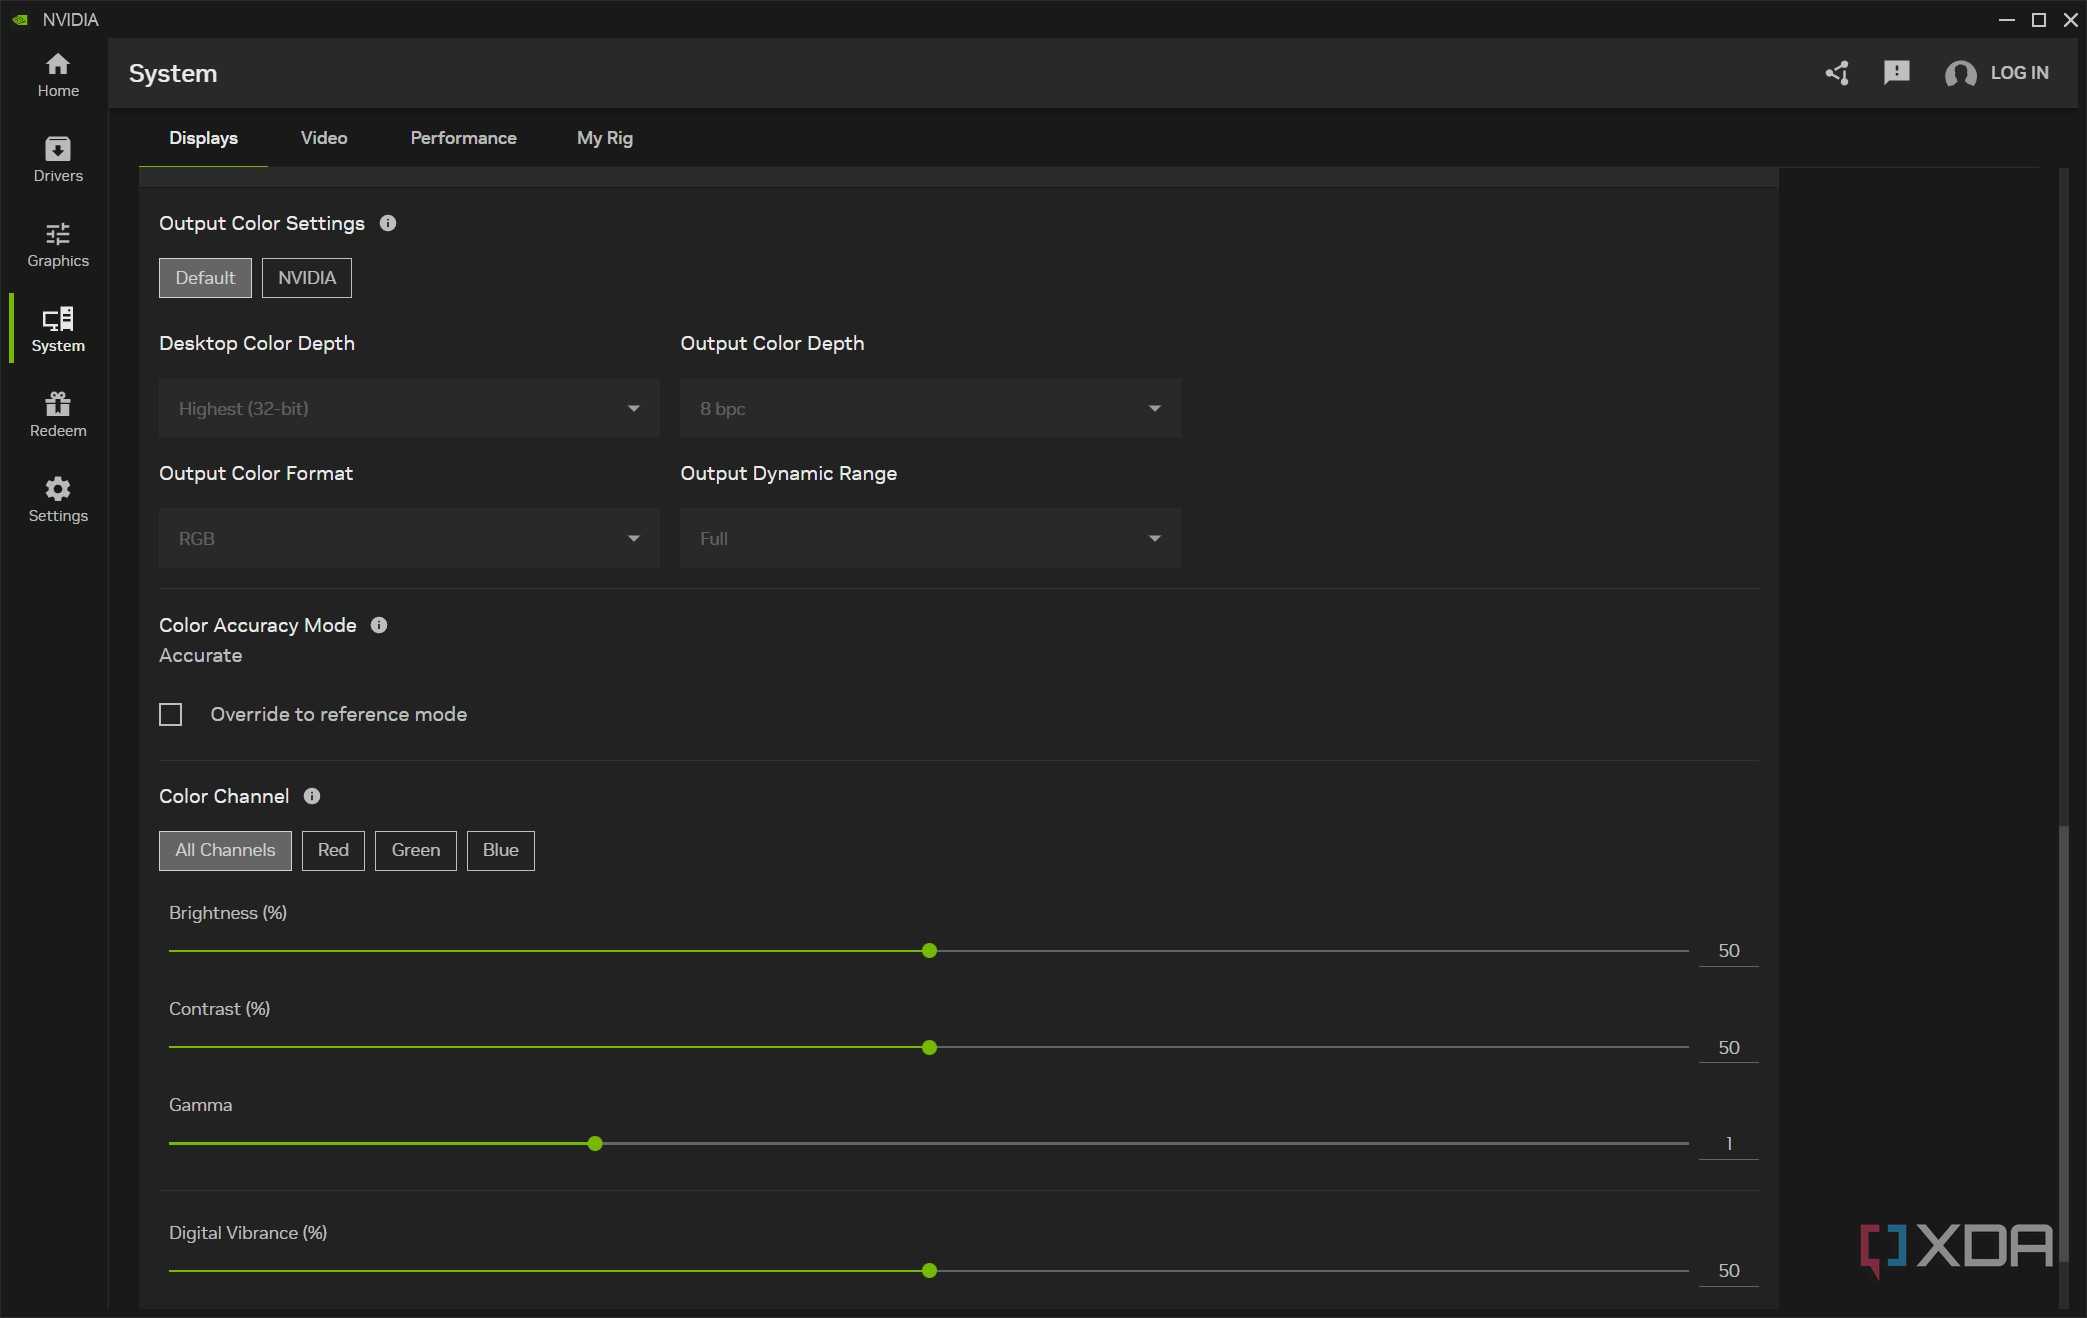This screenshot has width=2087, height=1318.
Task: Show info for Color Accuracy Mode
Action: [x=379, y=625]
